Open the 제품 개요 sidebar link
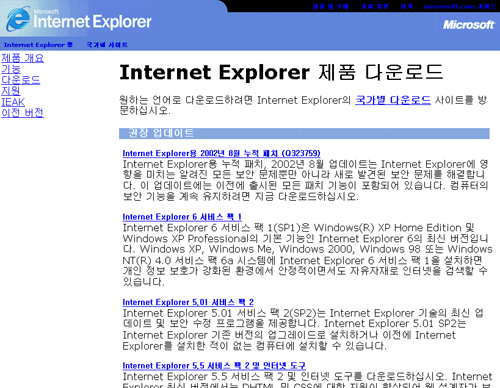Screen dimensions: 500x388 point(23,58)
